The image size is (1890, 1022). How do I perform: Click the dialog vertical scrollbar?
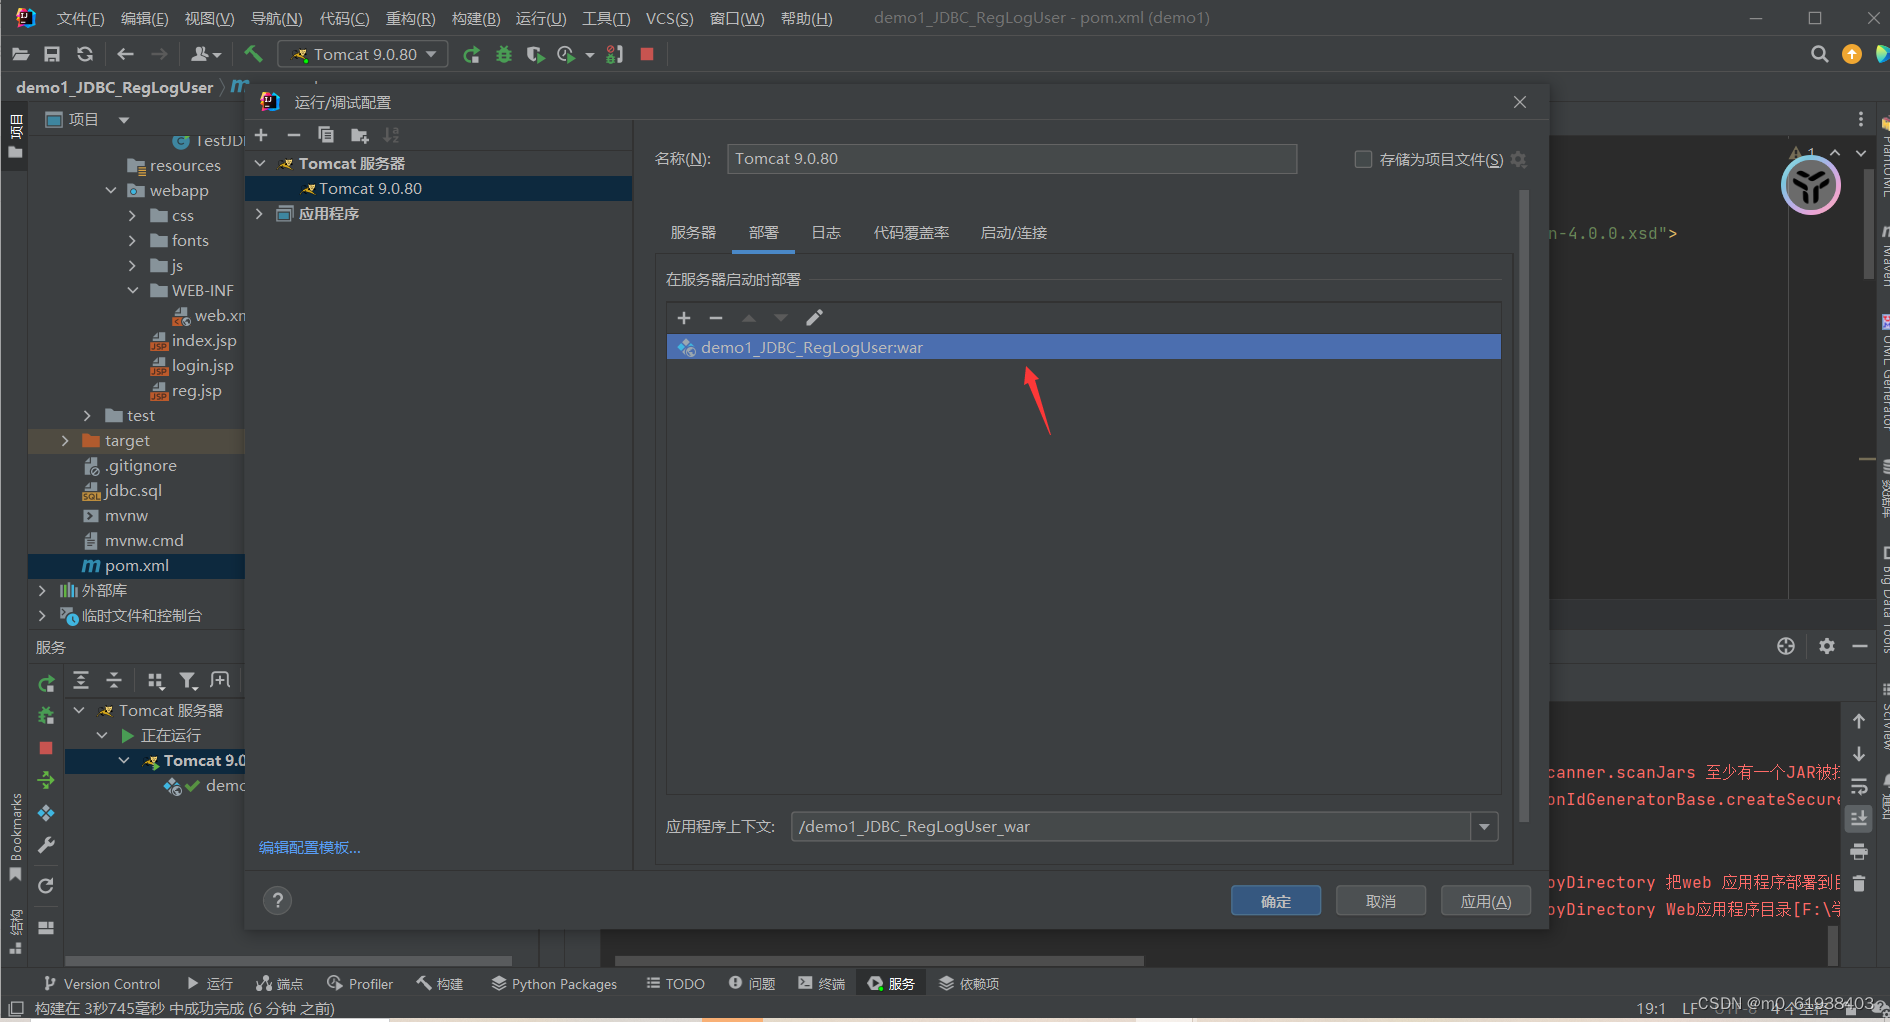point(1524,505)
